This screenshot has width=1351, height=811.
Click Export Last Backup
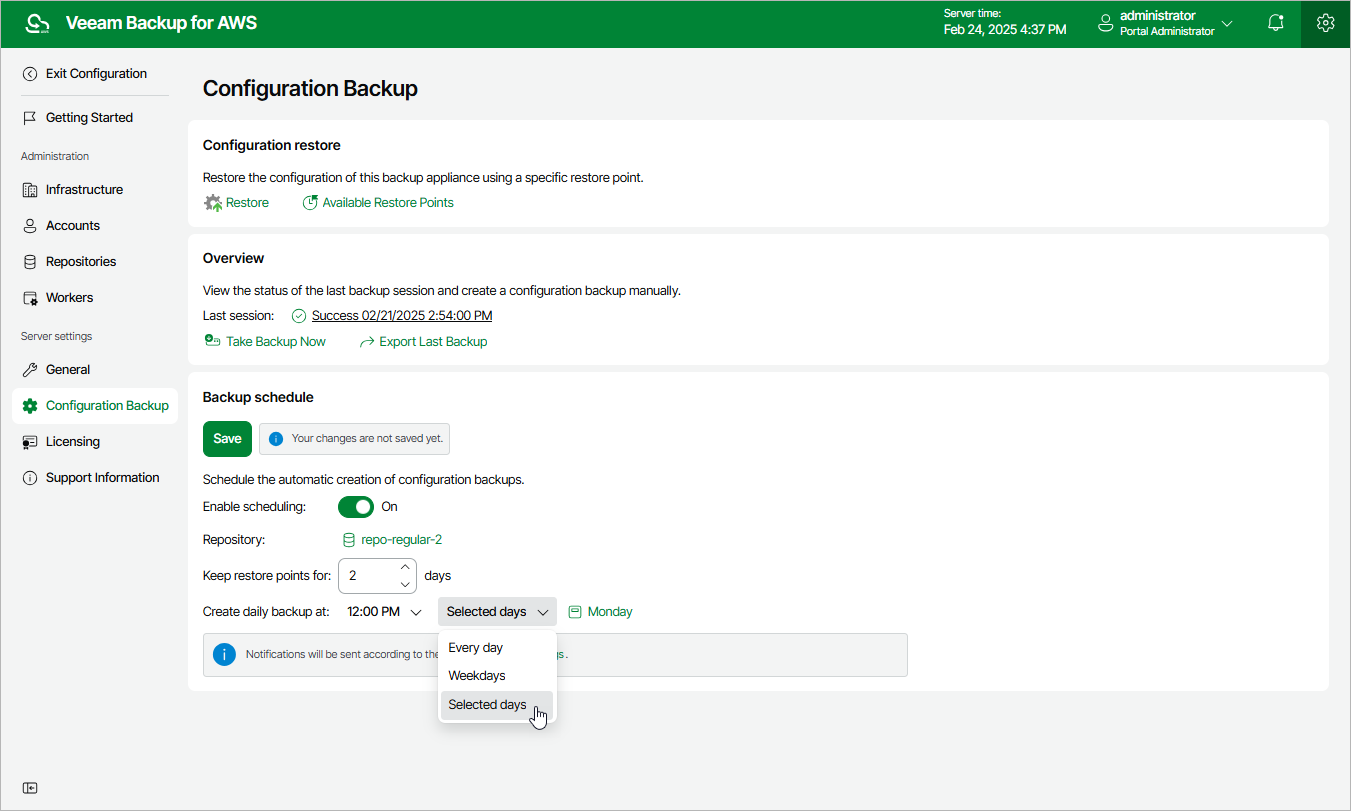pos(433,342)
